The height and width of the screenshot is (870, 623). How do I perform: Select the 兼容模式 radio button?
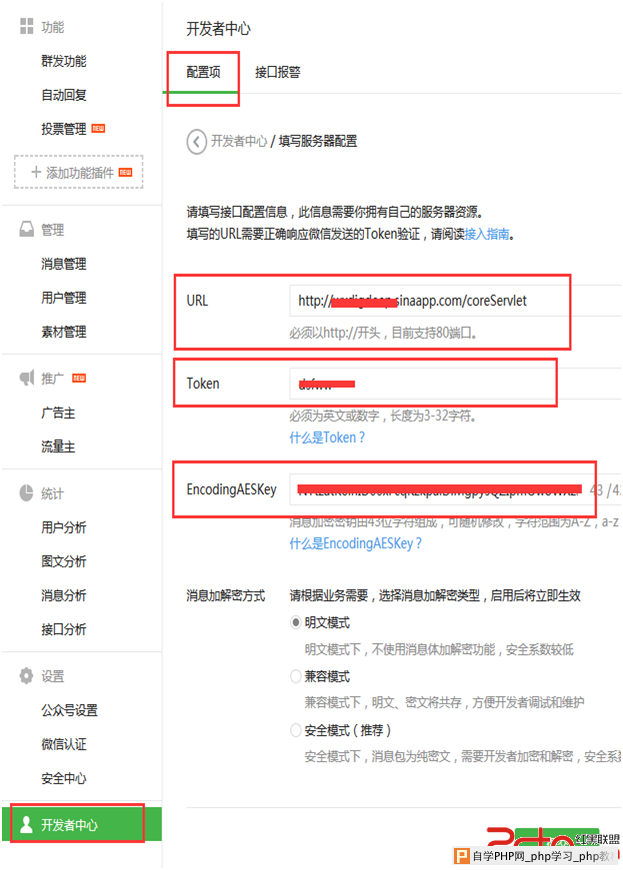tap(296, 676)
